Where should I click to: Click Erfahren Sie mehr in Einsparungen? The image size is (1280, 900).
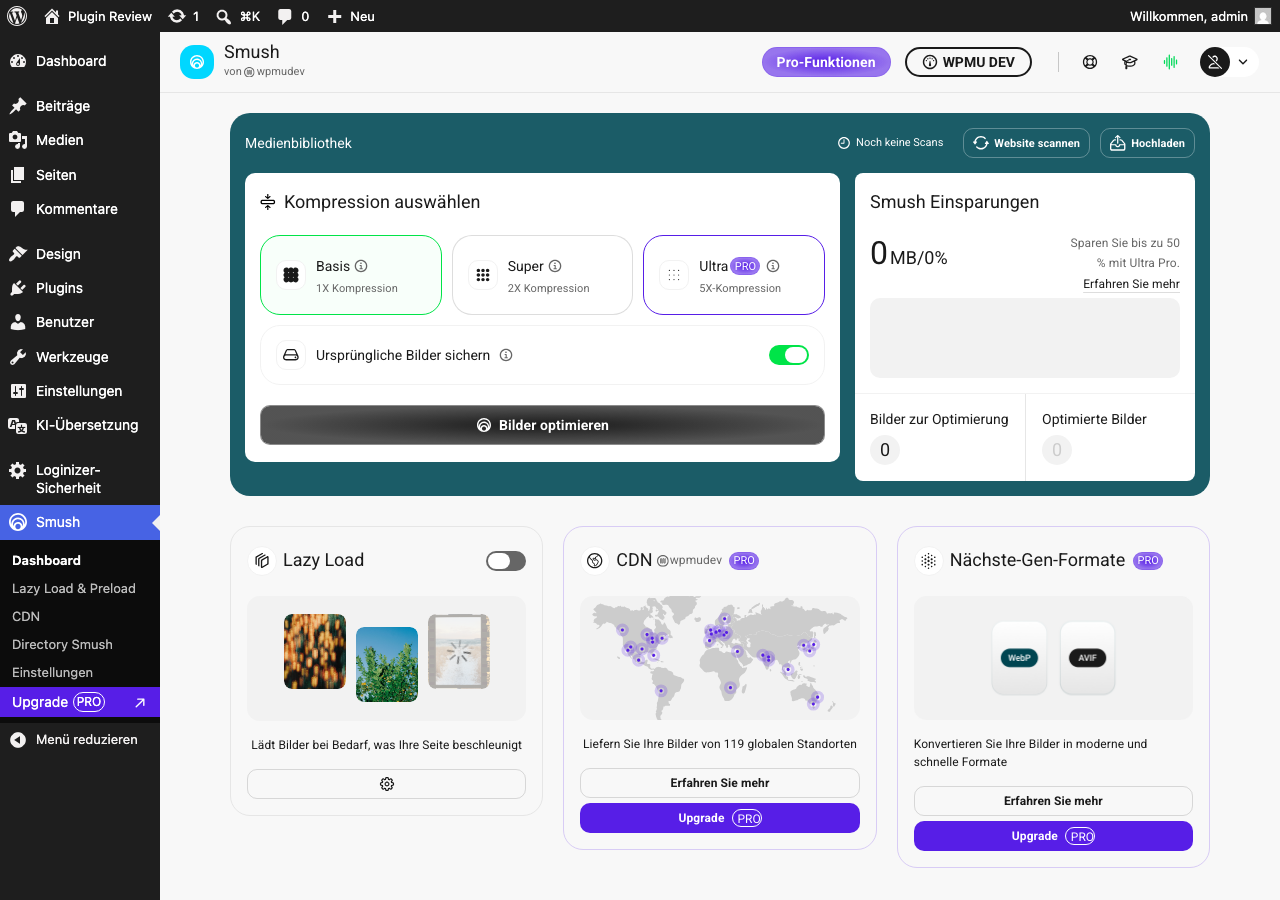pyautogui.click(x=1131, y=284)
